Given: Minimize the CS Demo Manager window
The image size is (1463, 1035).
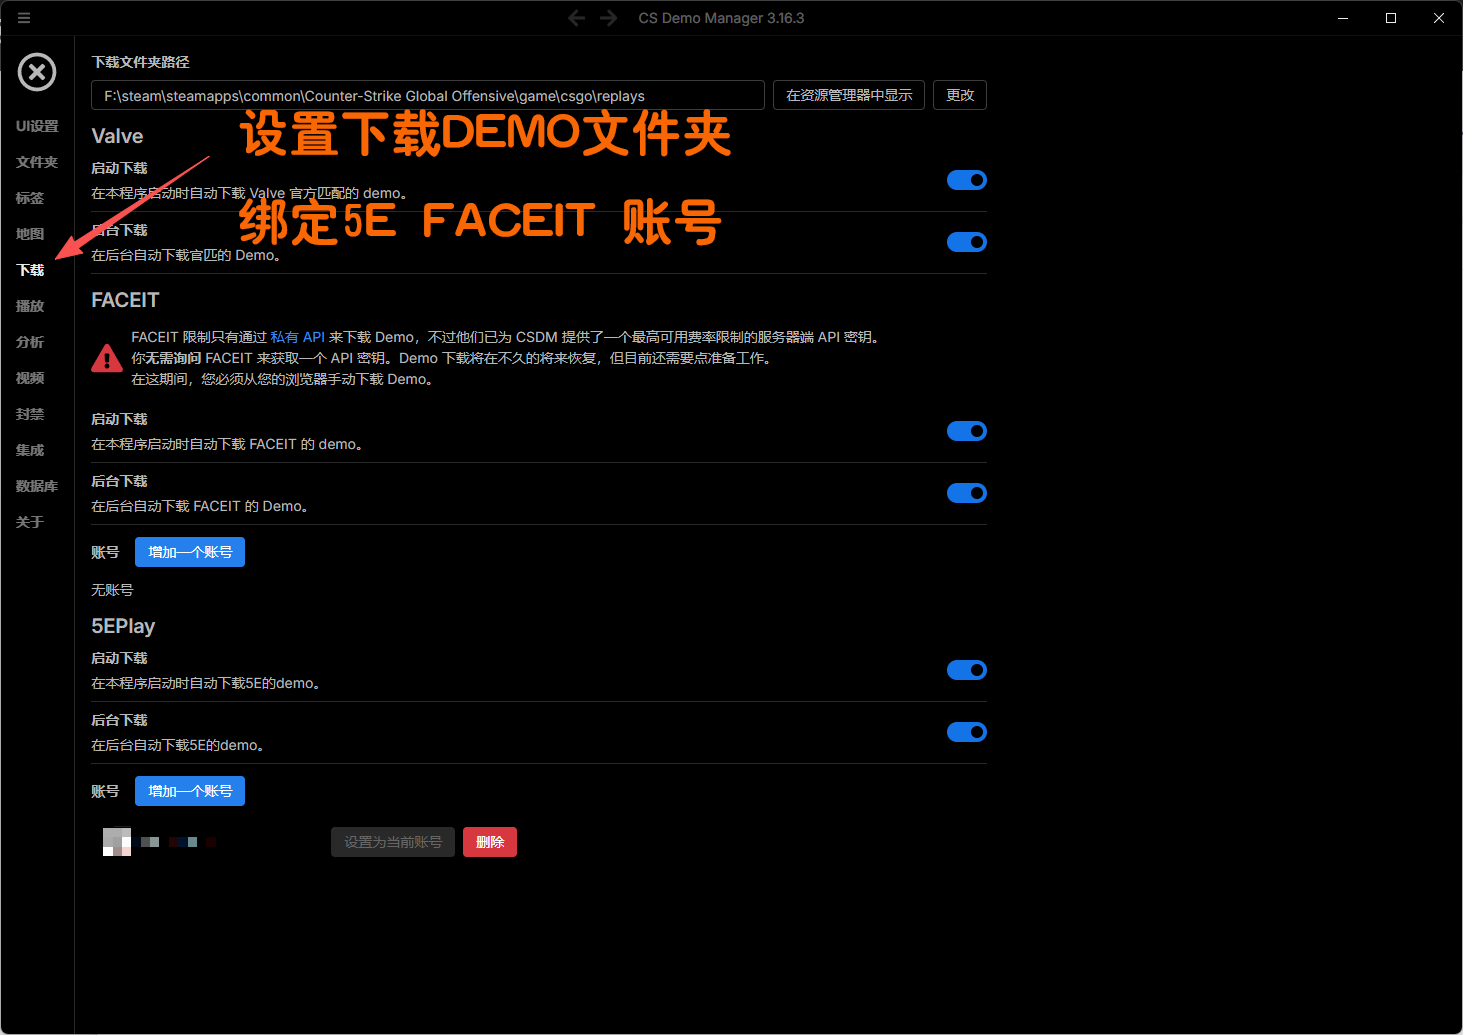Looking at the screenshot, I should 1343,18.
